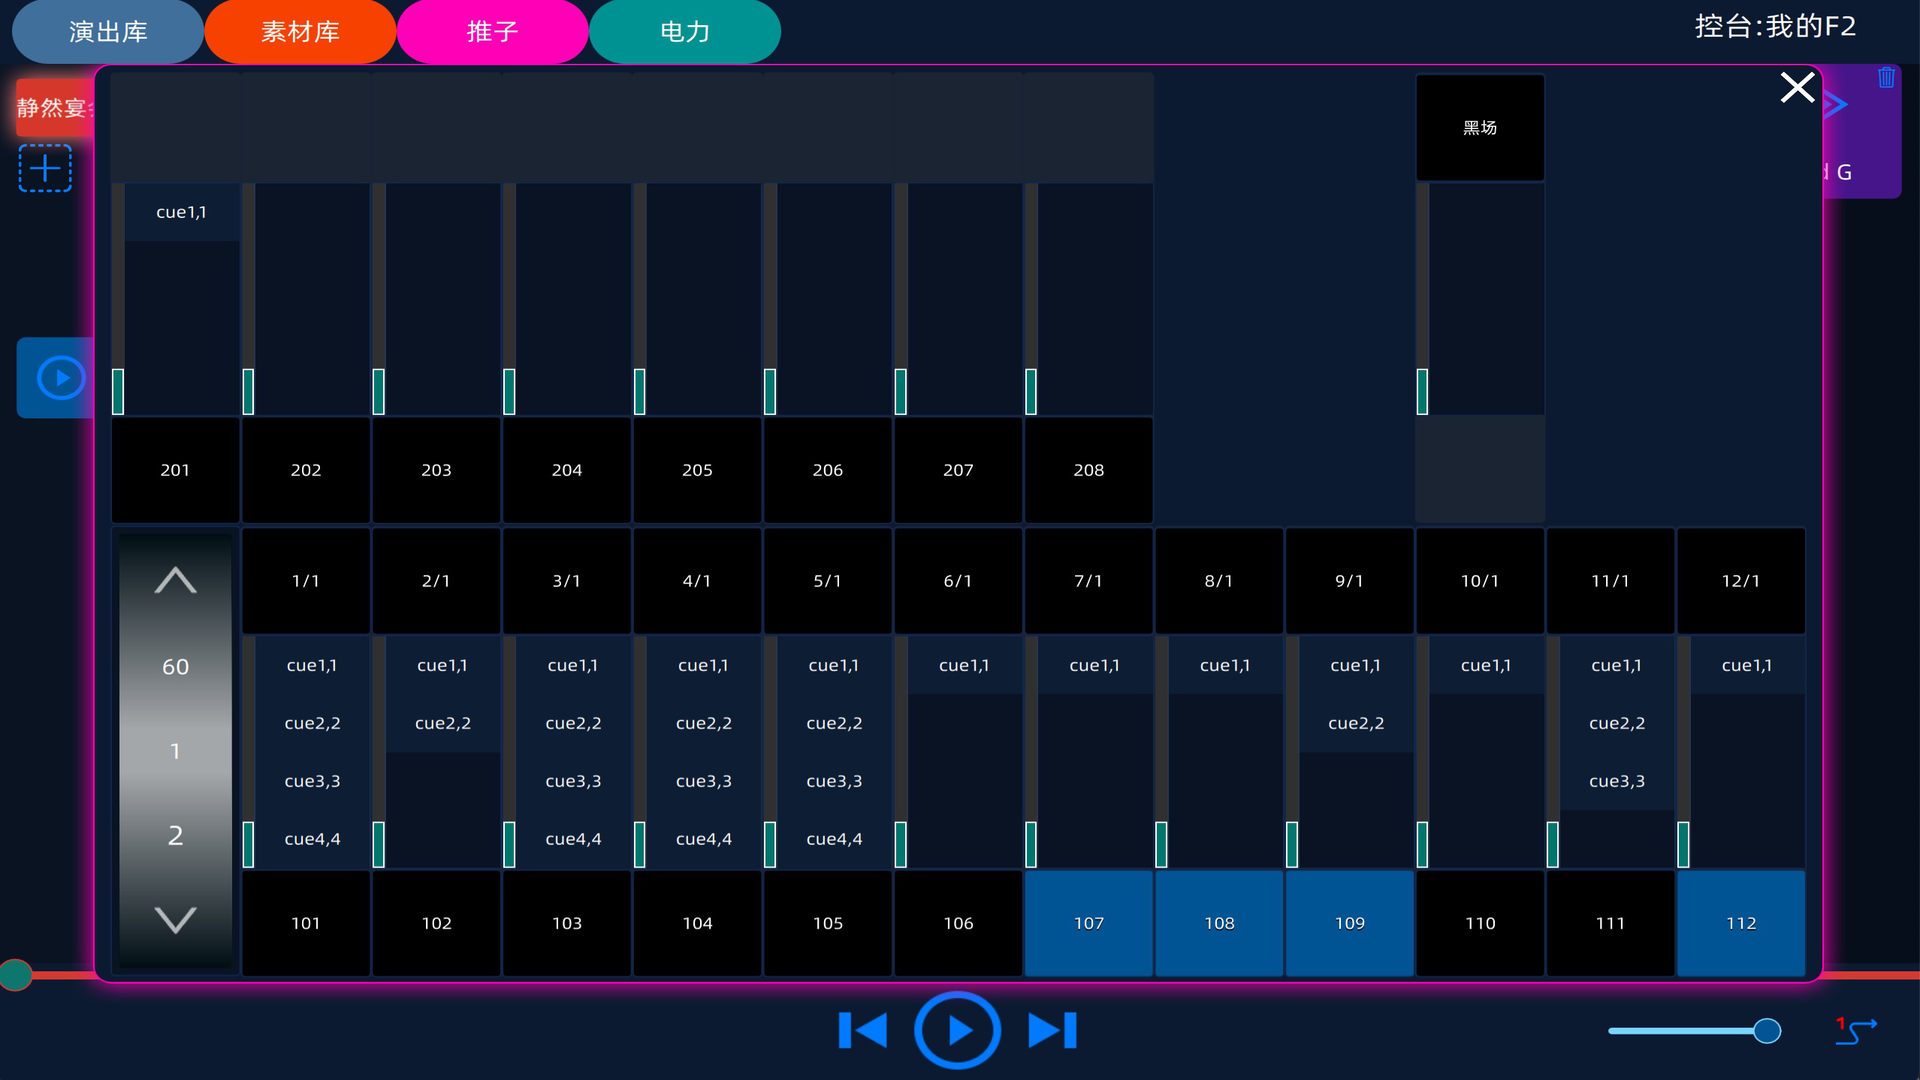Viewport: 1920px width, 1080px height.
Task: Switch to the 素材库 tab
Action: tap(300, 32)
